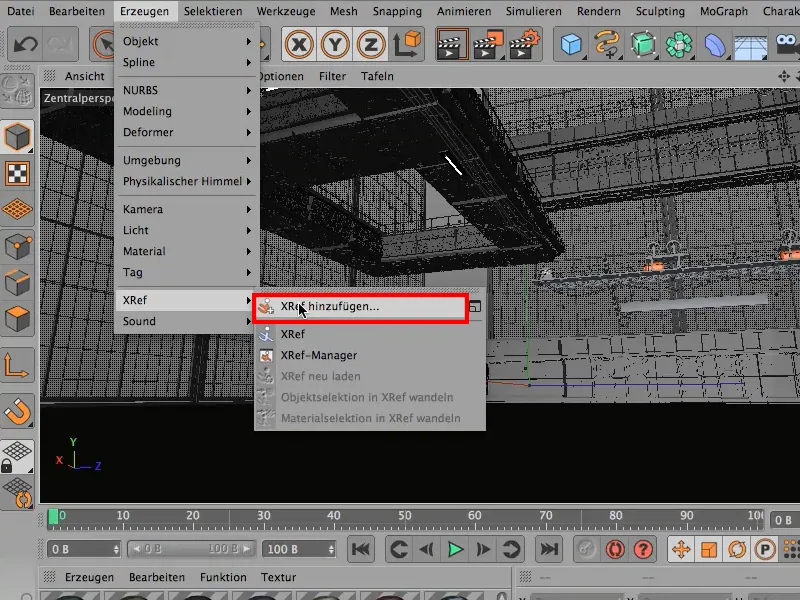The height and width of the screenshot is (600, 800).
Task: Switch to points mode icon
Action: coord(17,246)
